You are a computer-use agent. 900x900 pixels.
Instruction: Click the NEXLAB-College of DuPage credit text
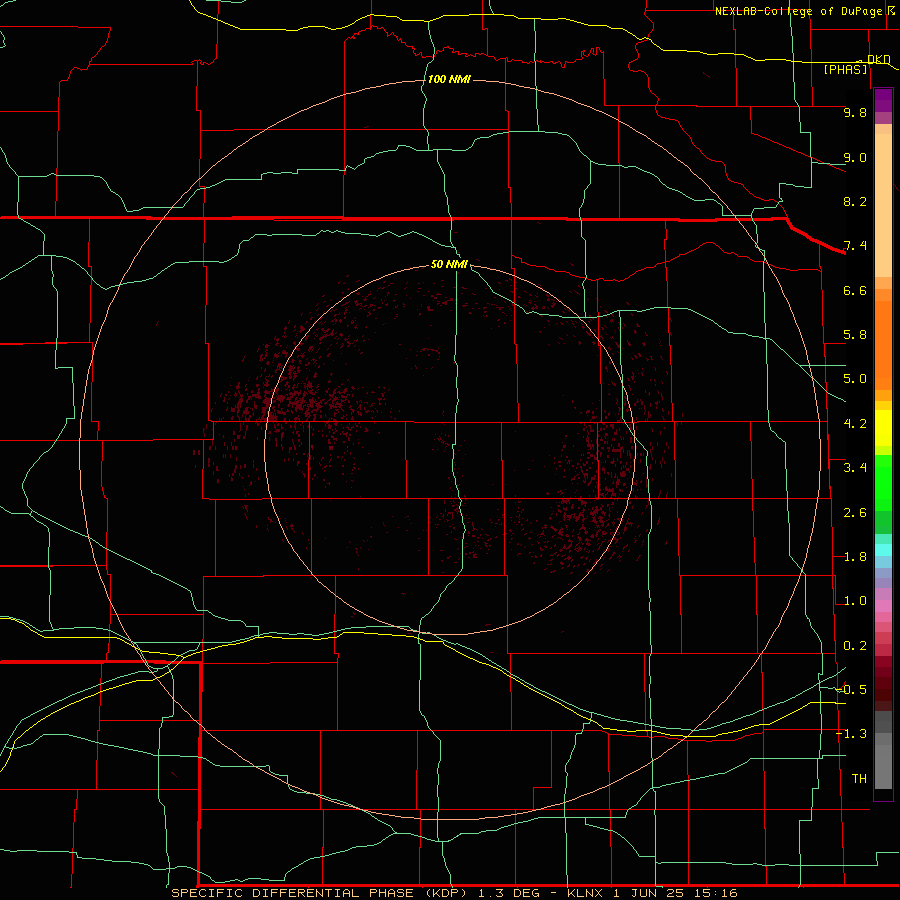click(x=798, y=11)
